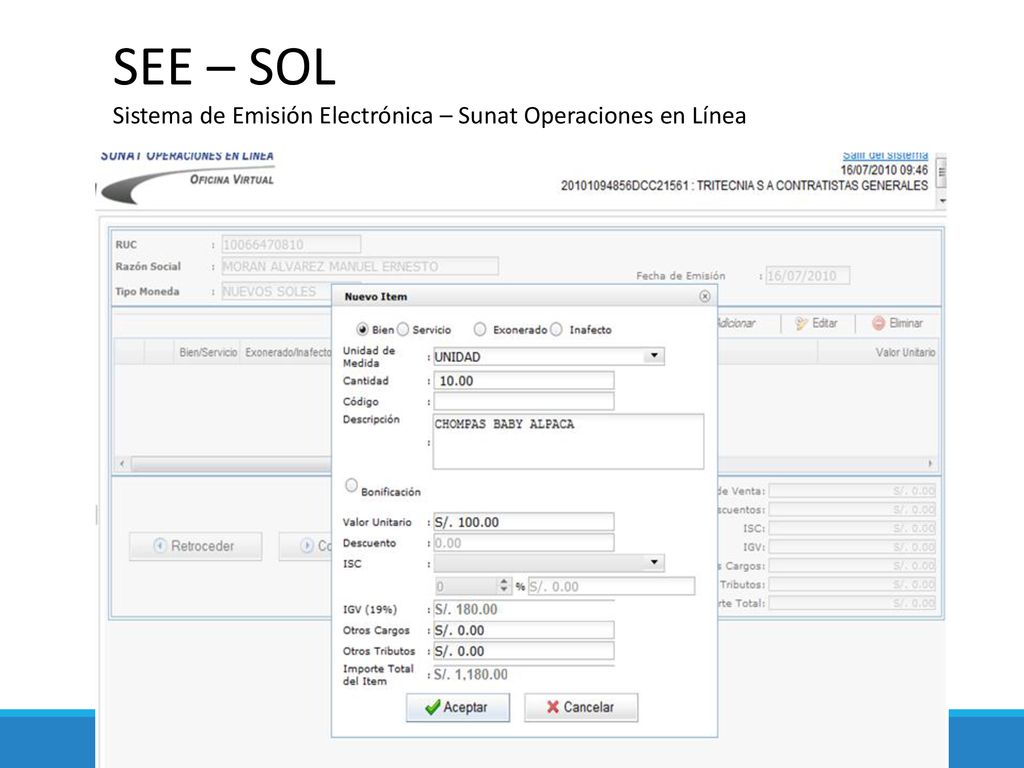This screenshot has height=768, width=1024.
Task: Open the Unidad de Medida dropdown
Action: (653, 356)
